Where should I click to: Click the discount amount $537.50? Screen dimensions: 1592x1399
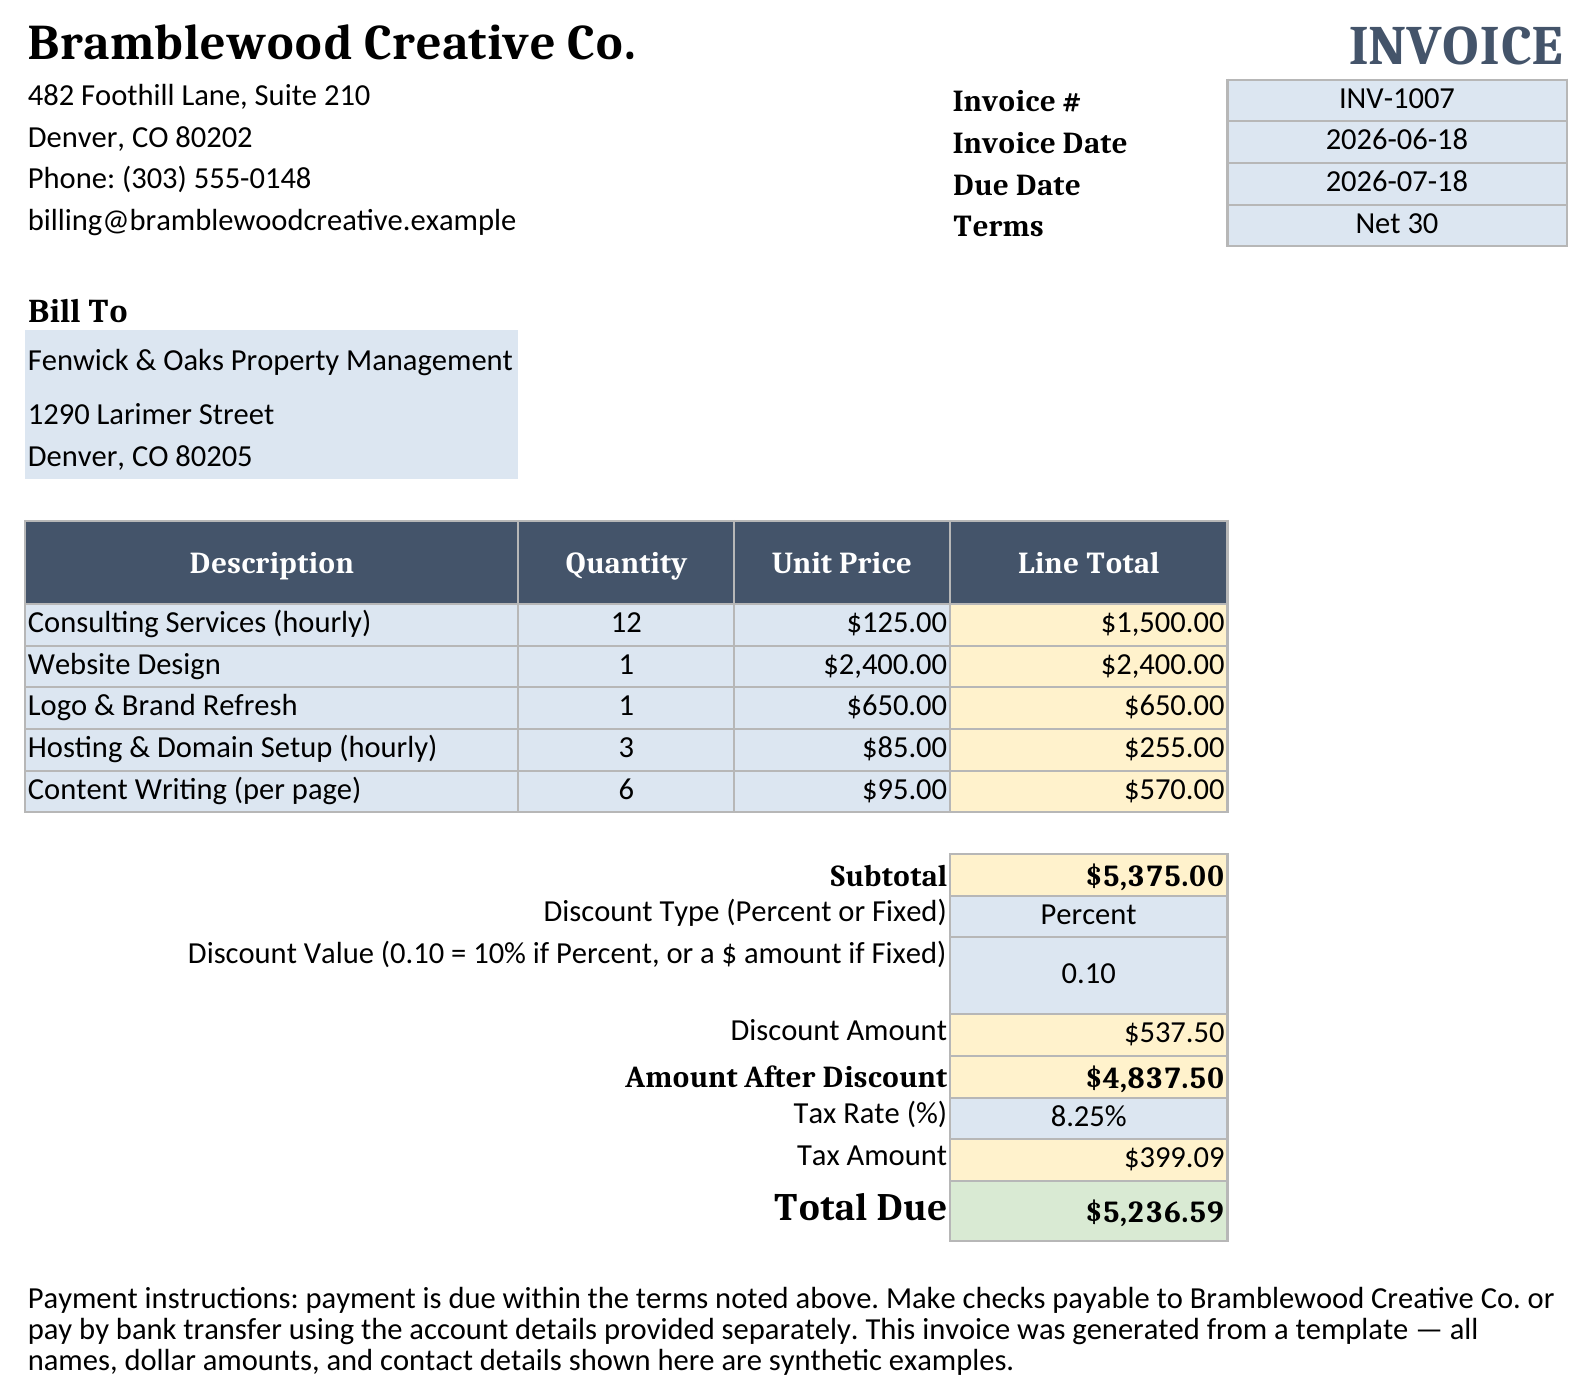[1088, 1035]
